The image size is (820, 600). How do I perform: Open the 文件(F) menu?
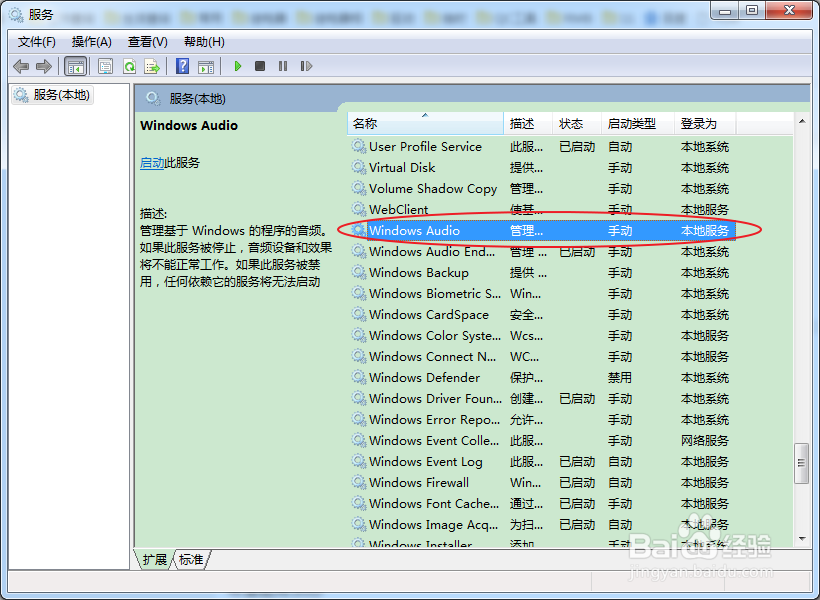point(37,42)
